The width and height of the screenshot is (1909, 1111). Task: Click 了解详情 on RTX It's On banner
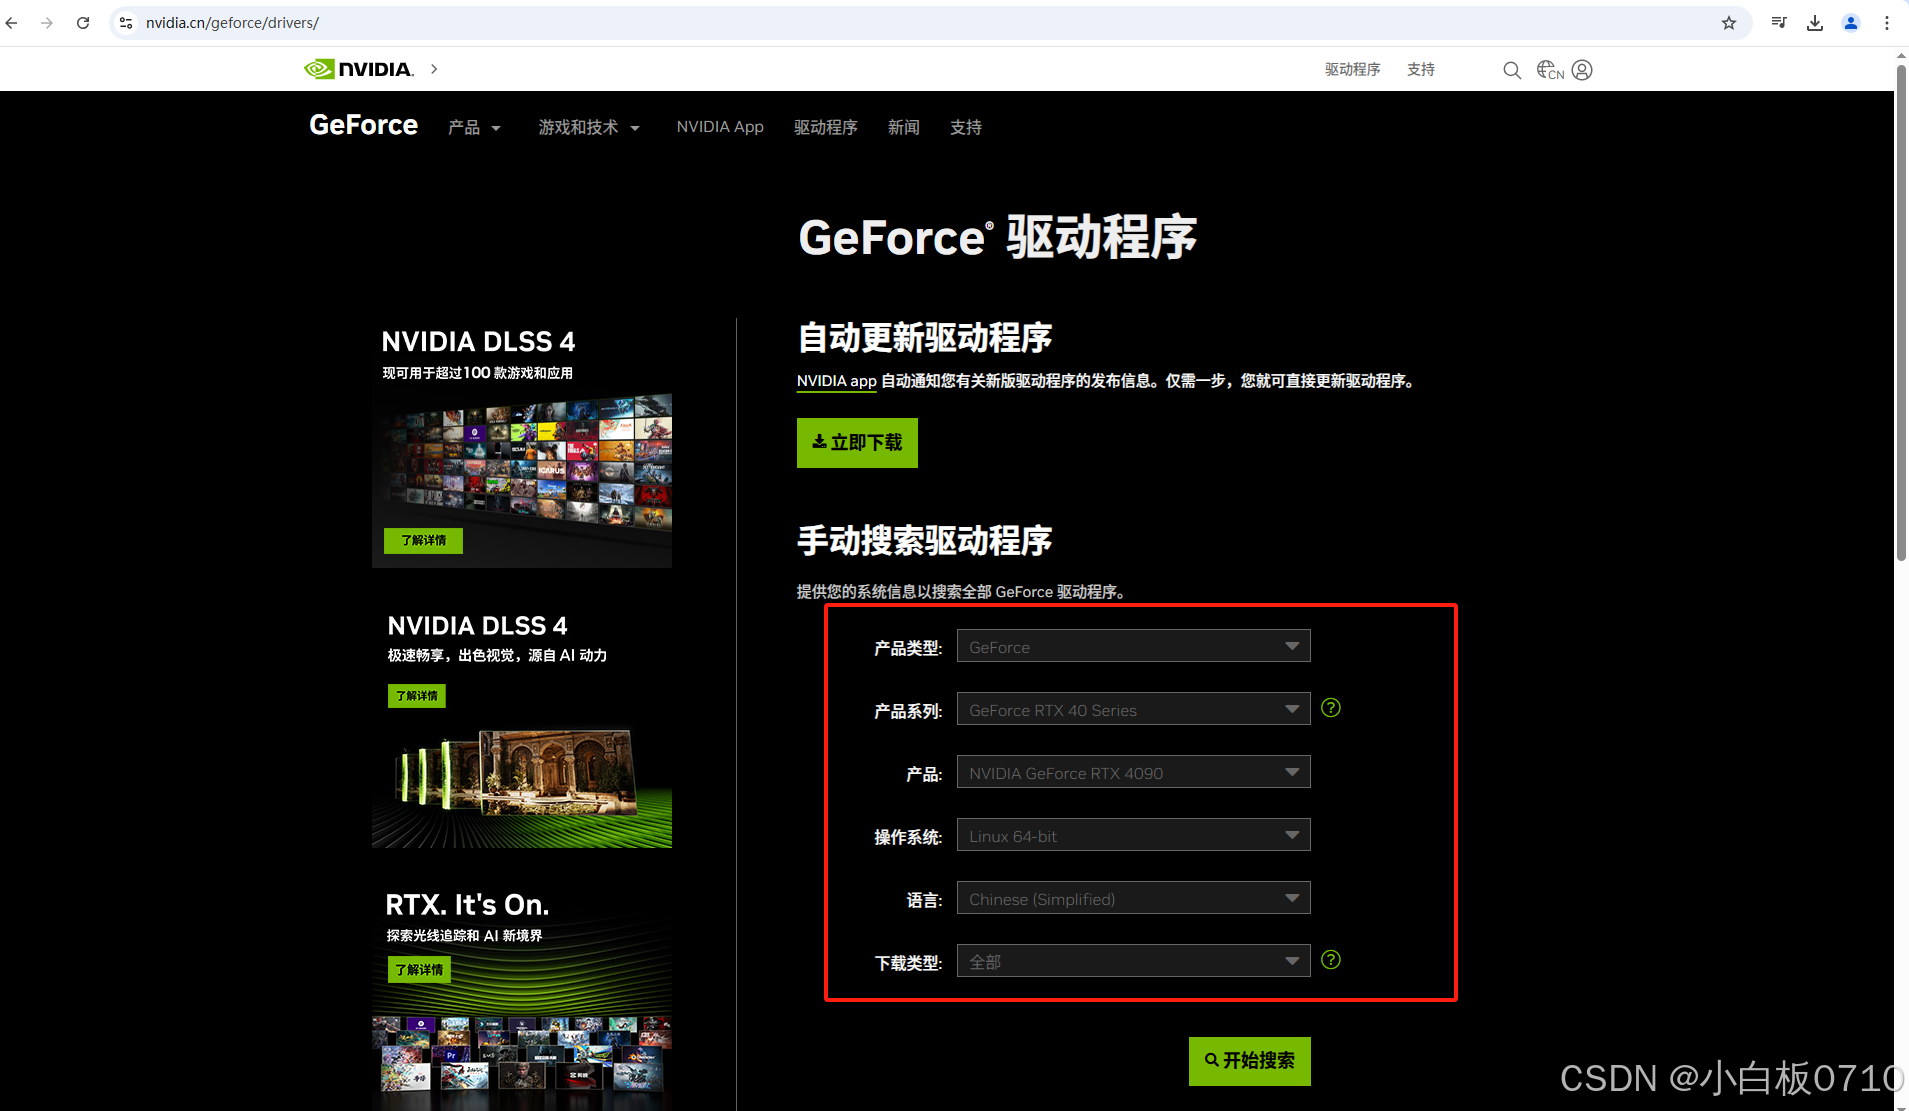click(x=419, y=970)
